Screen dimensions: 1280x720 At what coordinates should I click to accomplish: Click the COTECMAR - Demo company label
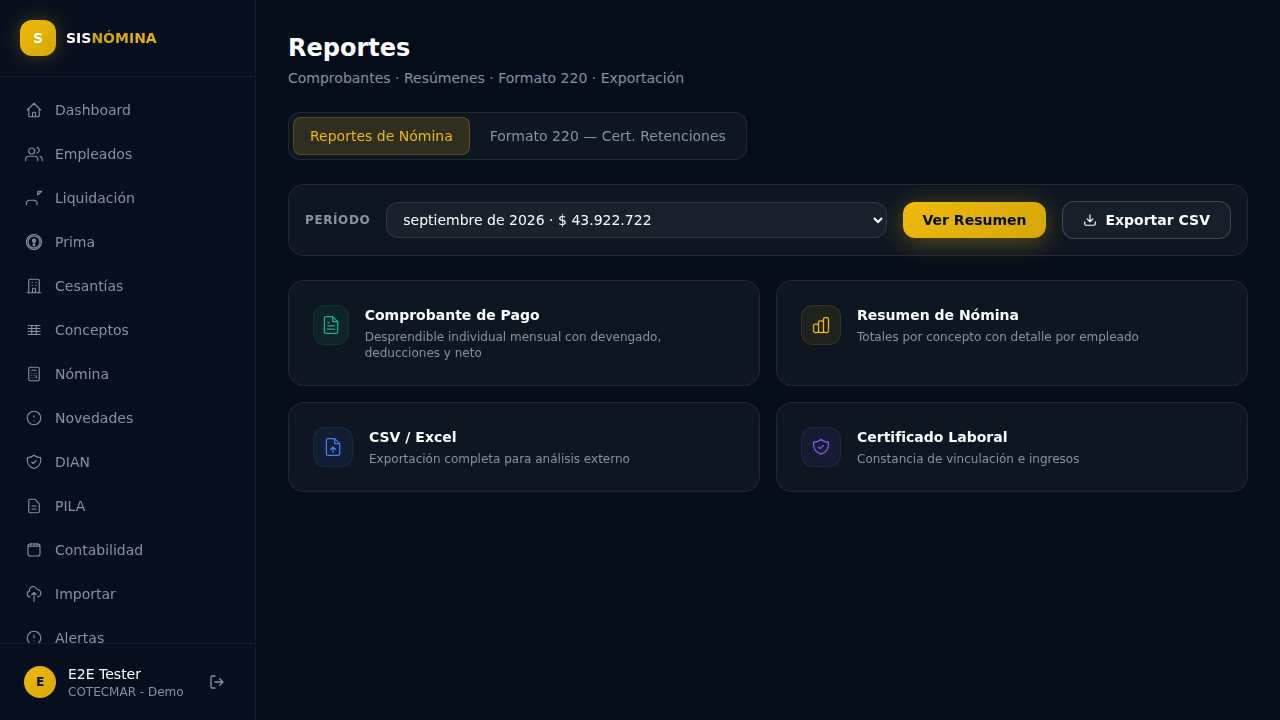pos(126,692)
